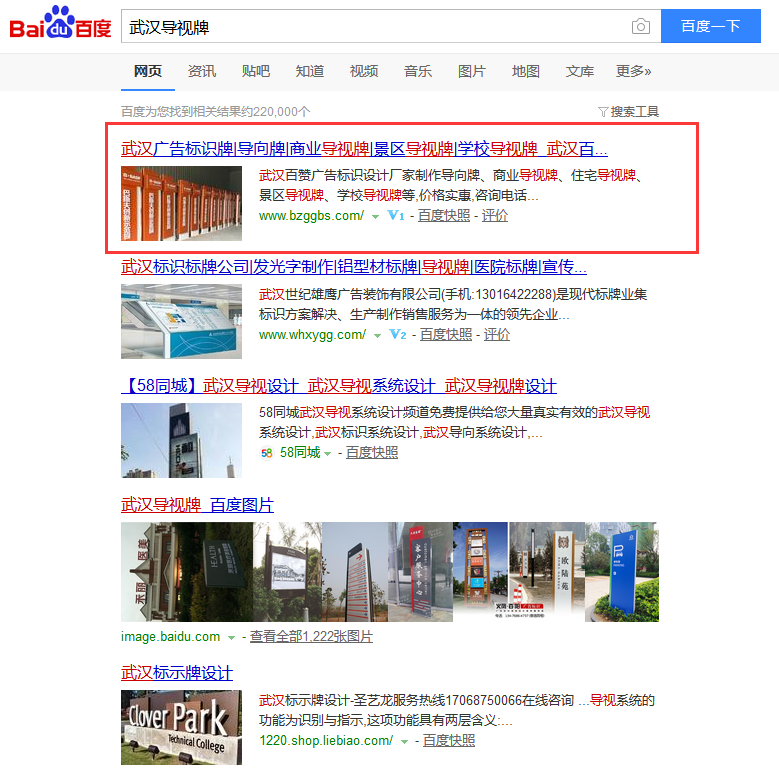Click the Clover Park result thumbnail
The image size is (779, 775).
tap(181, 727)
